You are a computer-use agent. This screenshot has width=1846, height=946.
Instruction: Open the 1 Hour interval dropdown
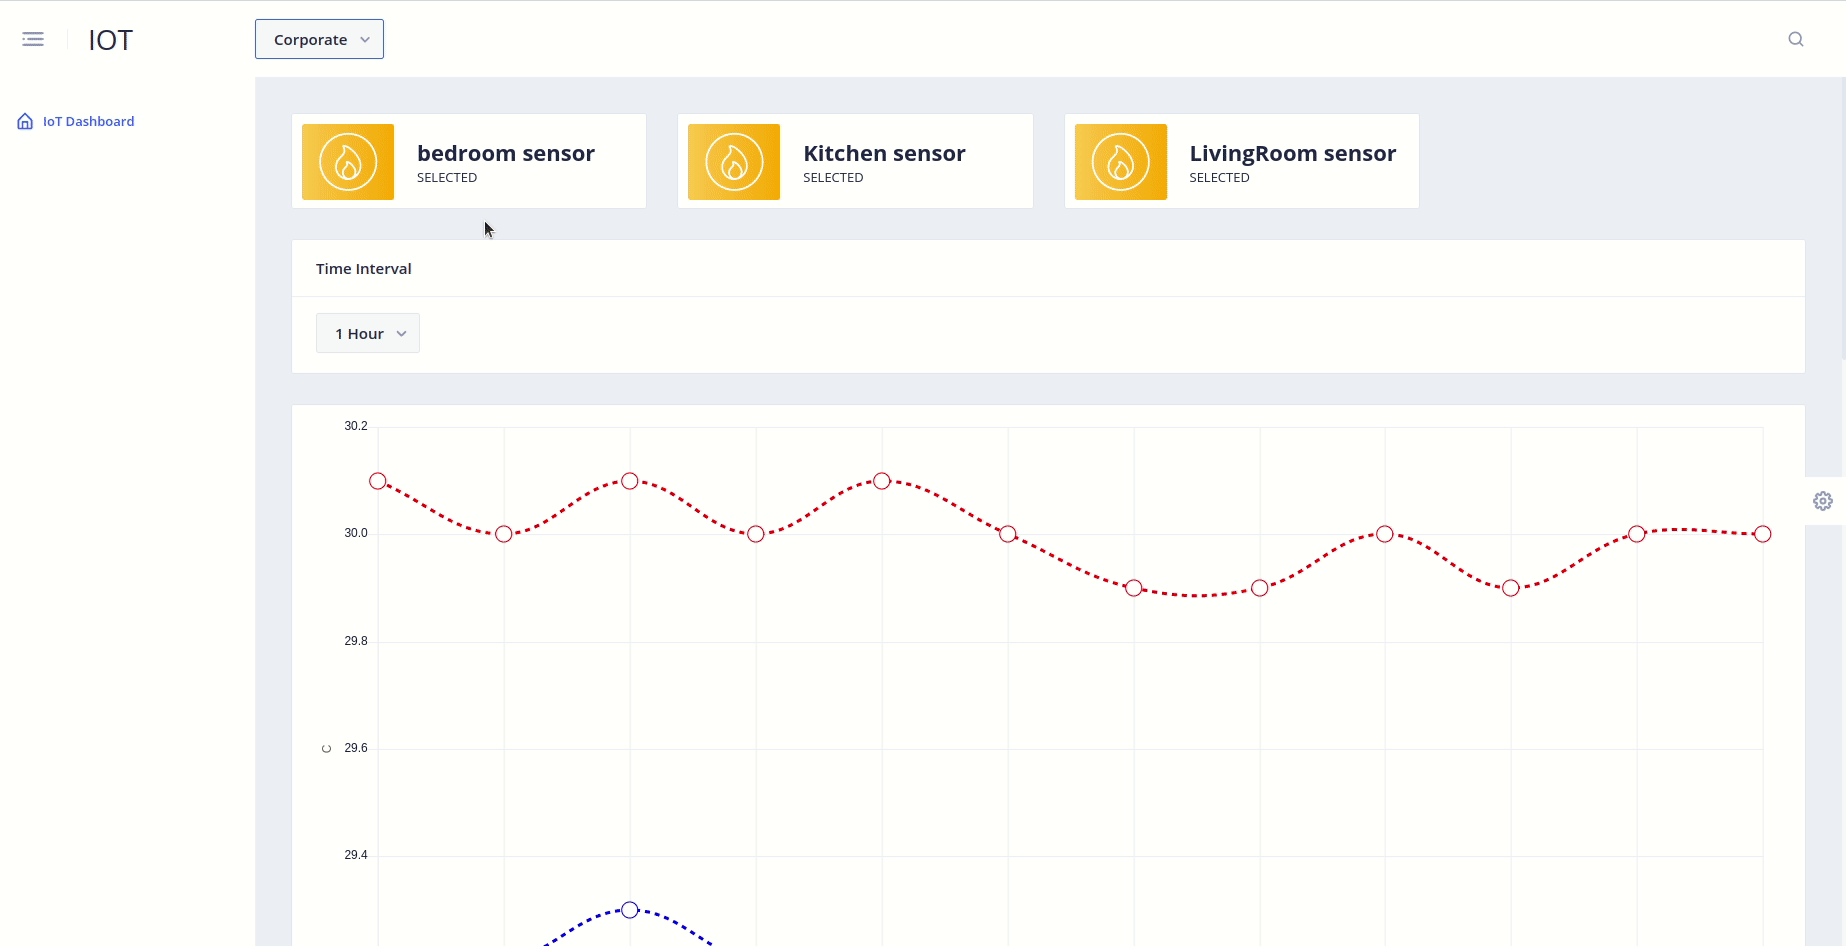pos(368,333)
